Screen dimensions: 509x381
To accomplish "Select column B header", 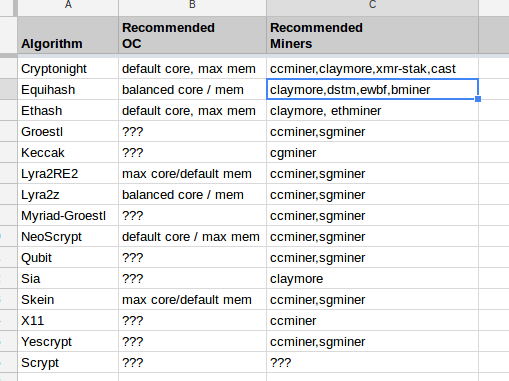I will (192, 7).
